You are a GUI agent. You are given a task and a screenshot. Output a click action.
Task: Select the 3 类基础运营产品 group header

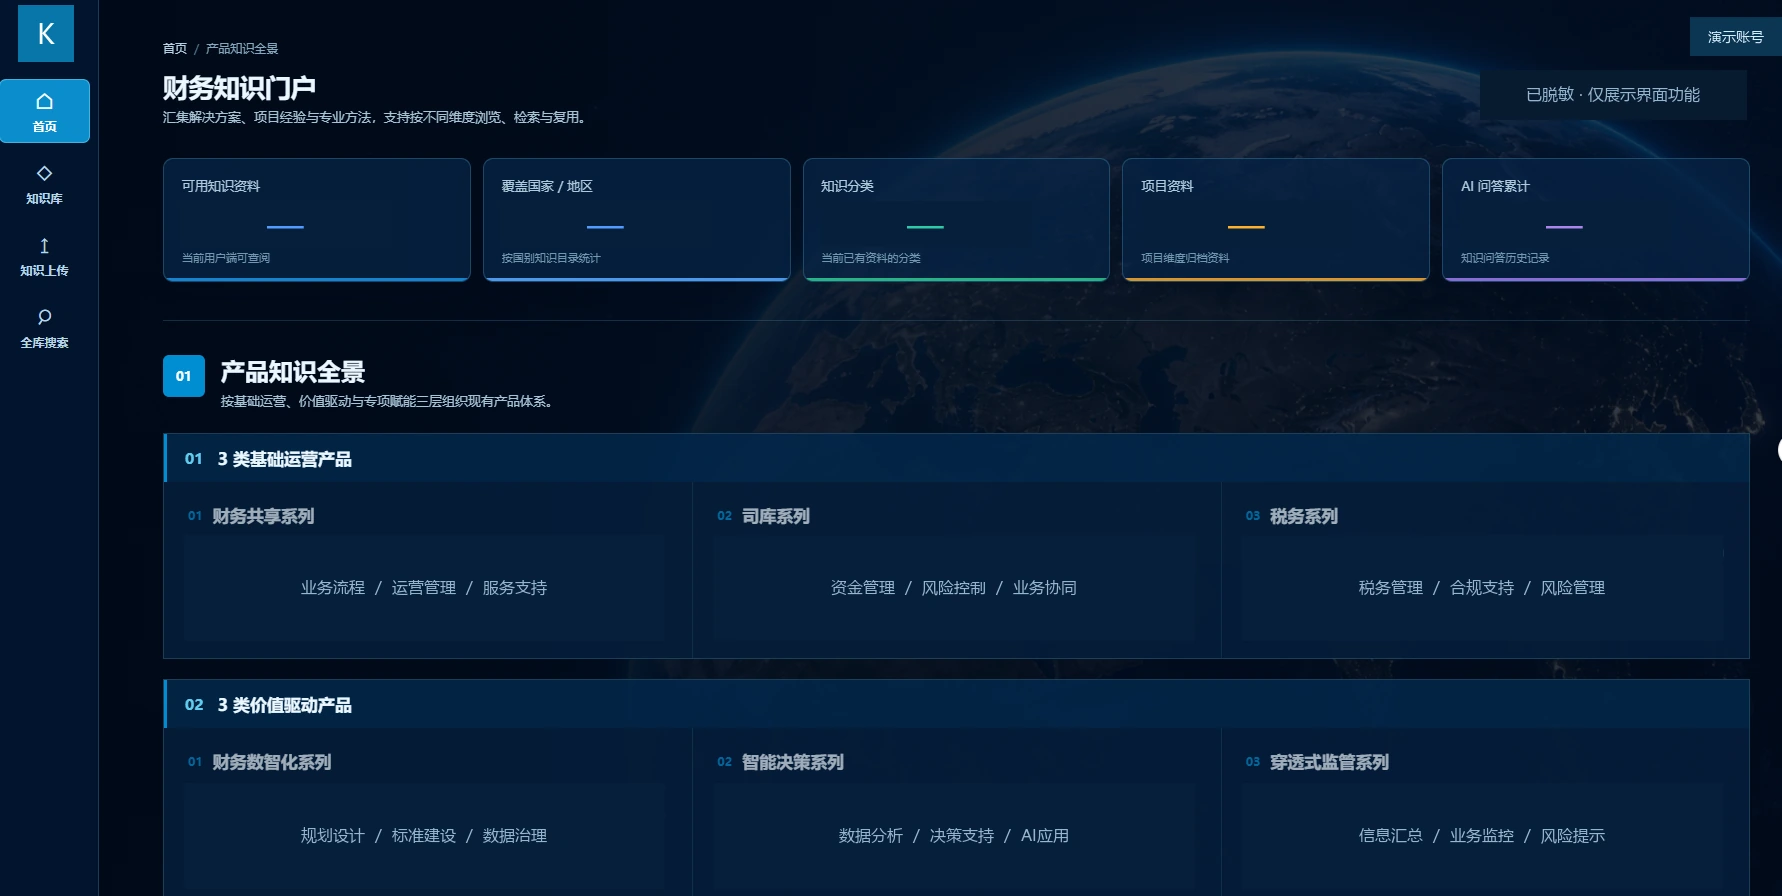pyautogui.click(x=957, y=458)
